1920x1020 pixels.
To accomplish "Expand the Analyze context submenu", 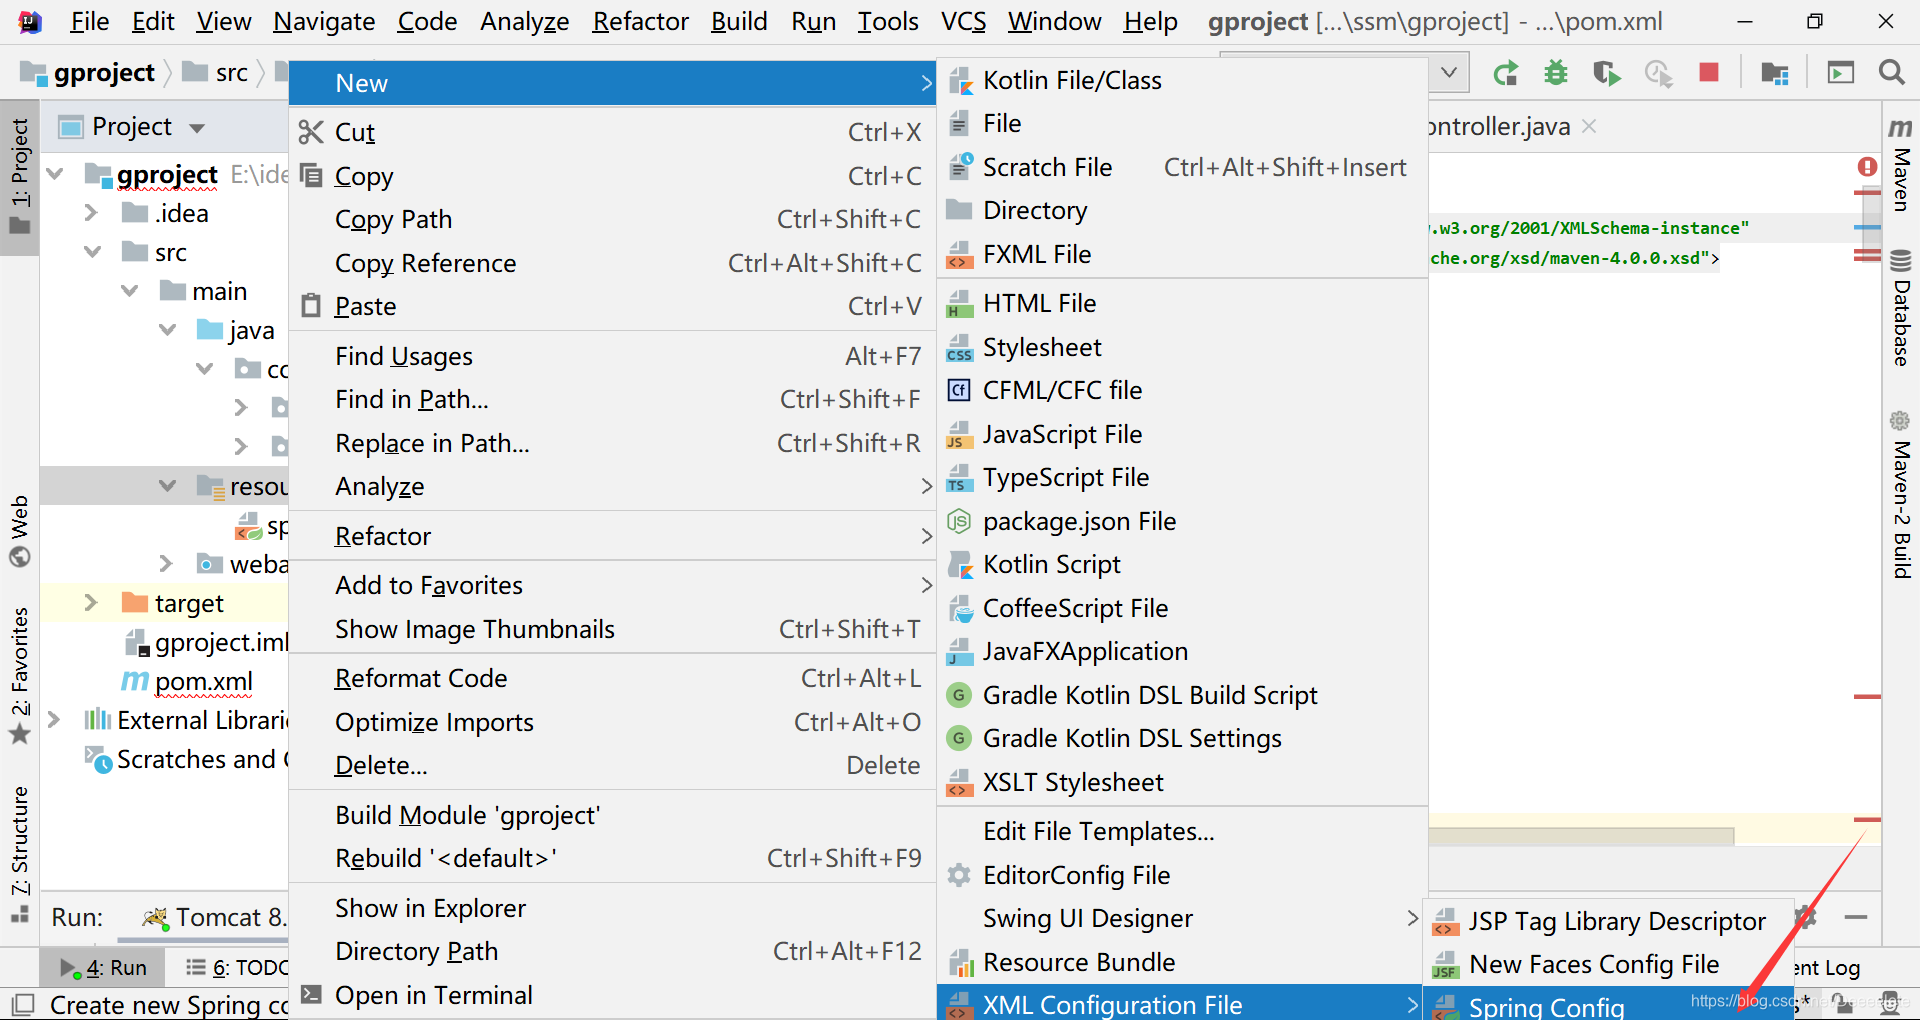I will (613, 486).
